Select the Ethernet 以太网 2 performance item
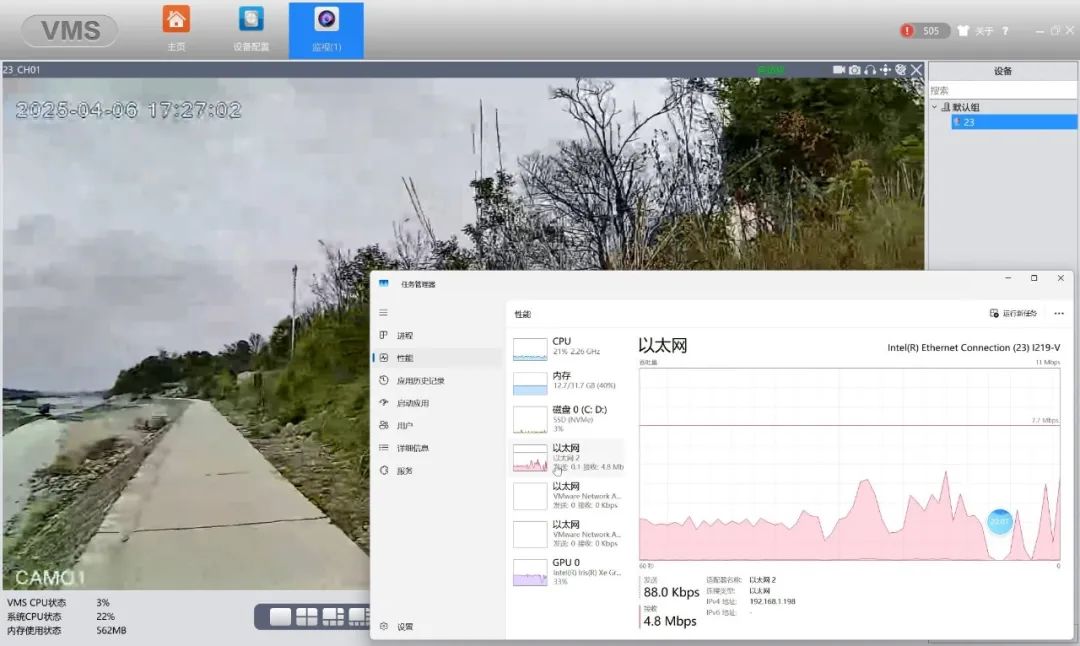 (x=568, y=457)
